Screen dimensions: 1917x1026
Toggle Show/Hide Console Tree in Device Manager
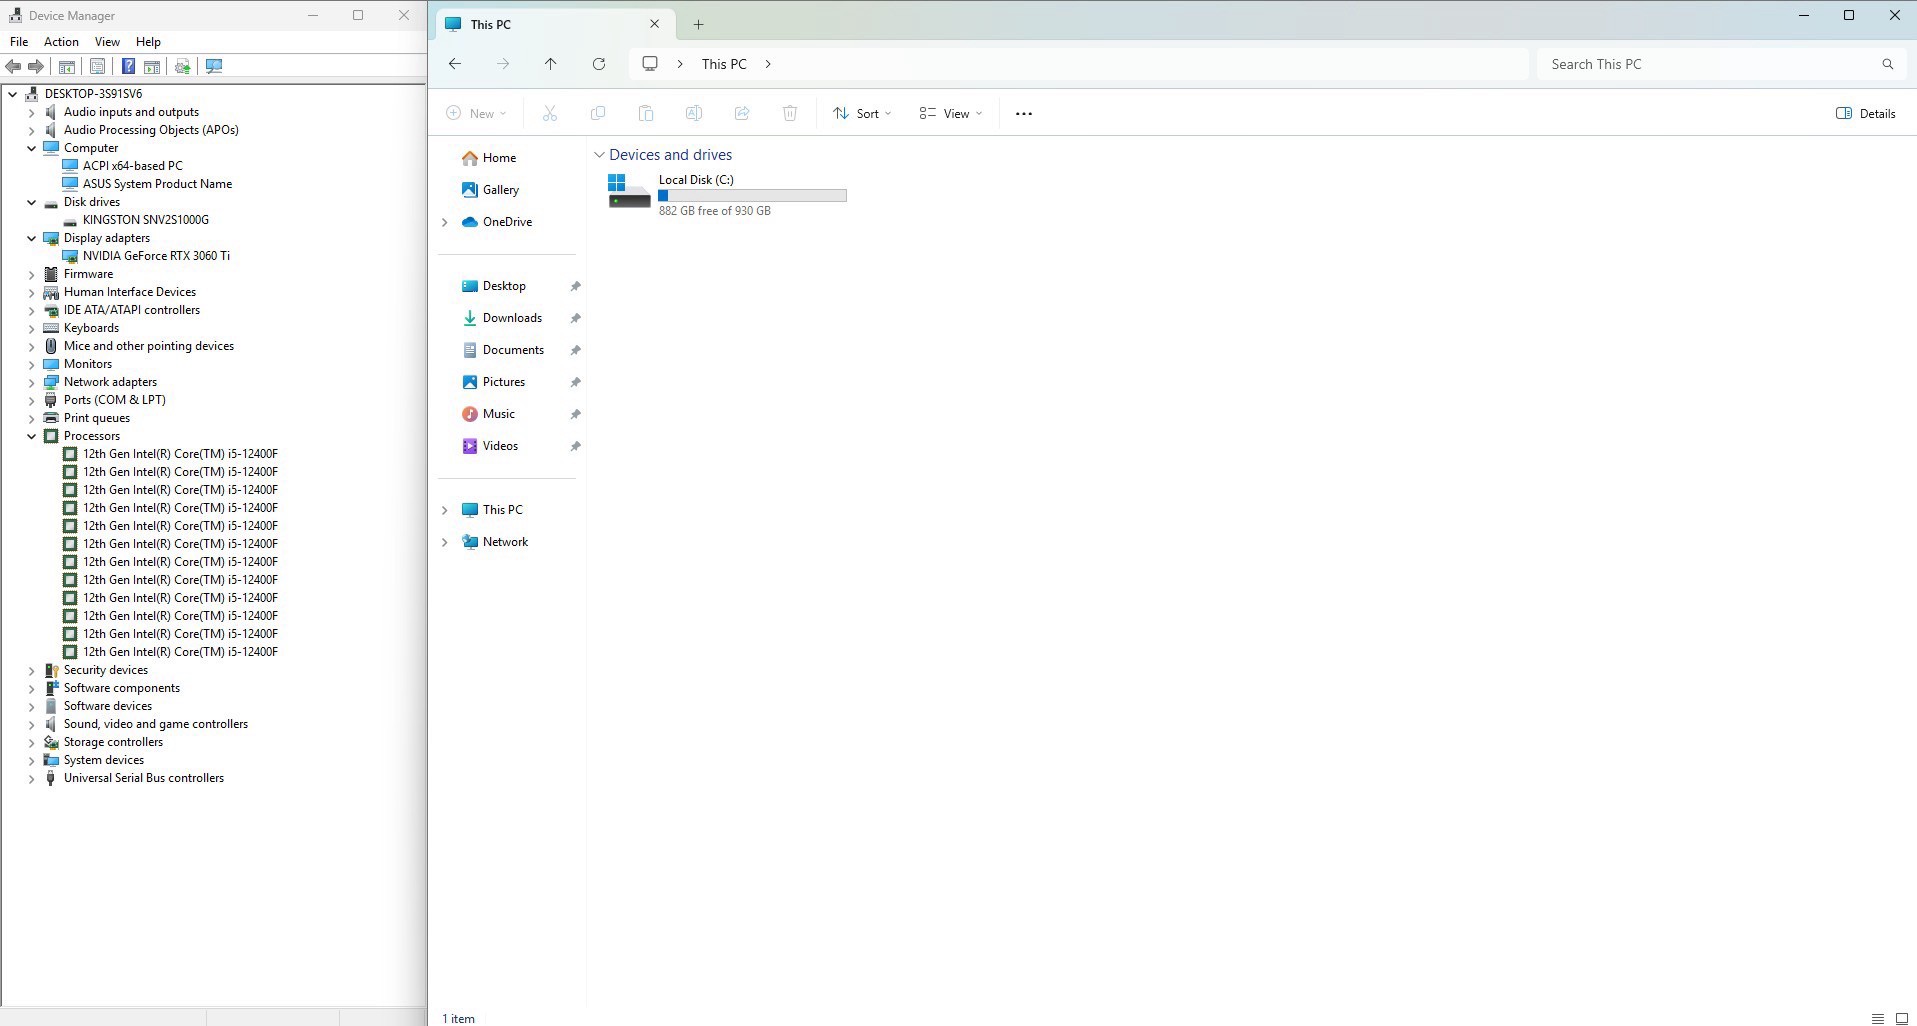pos(67,66)
